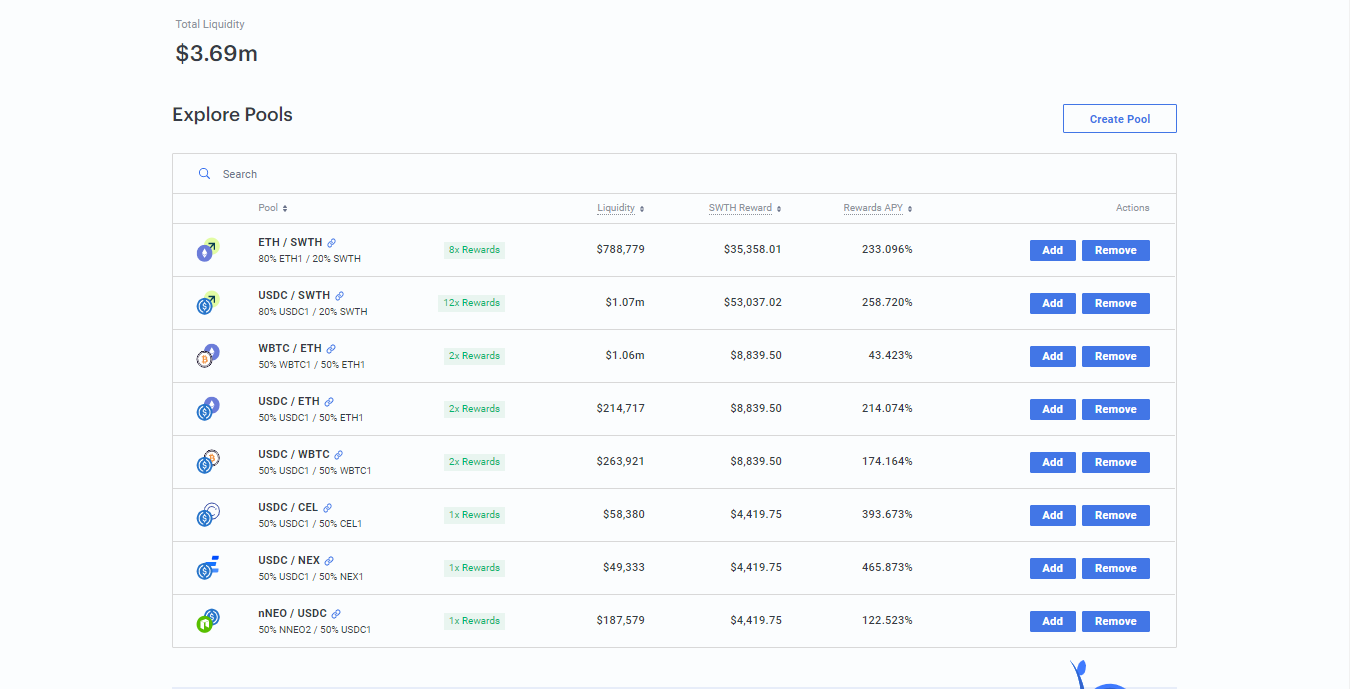Screen dimensions: 1350x689
Task: Sort pools by SWTH Reward column
Action: [x=745, y=208]
